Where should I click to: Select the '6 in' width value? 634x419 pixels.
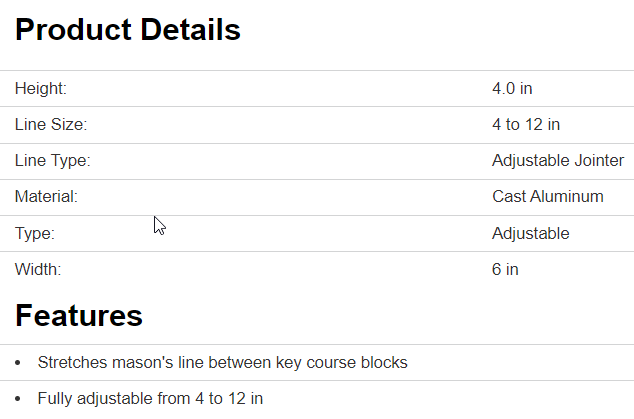[x=505, y=270]
